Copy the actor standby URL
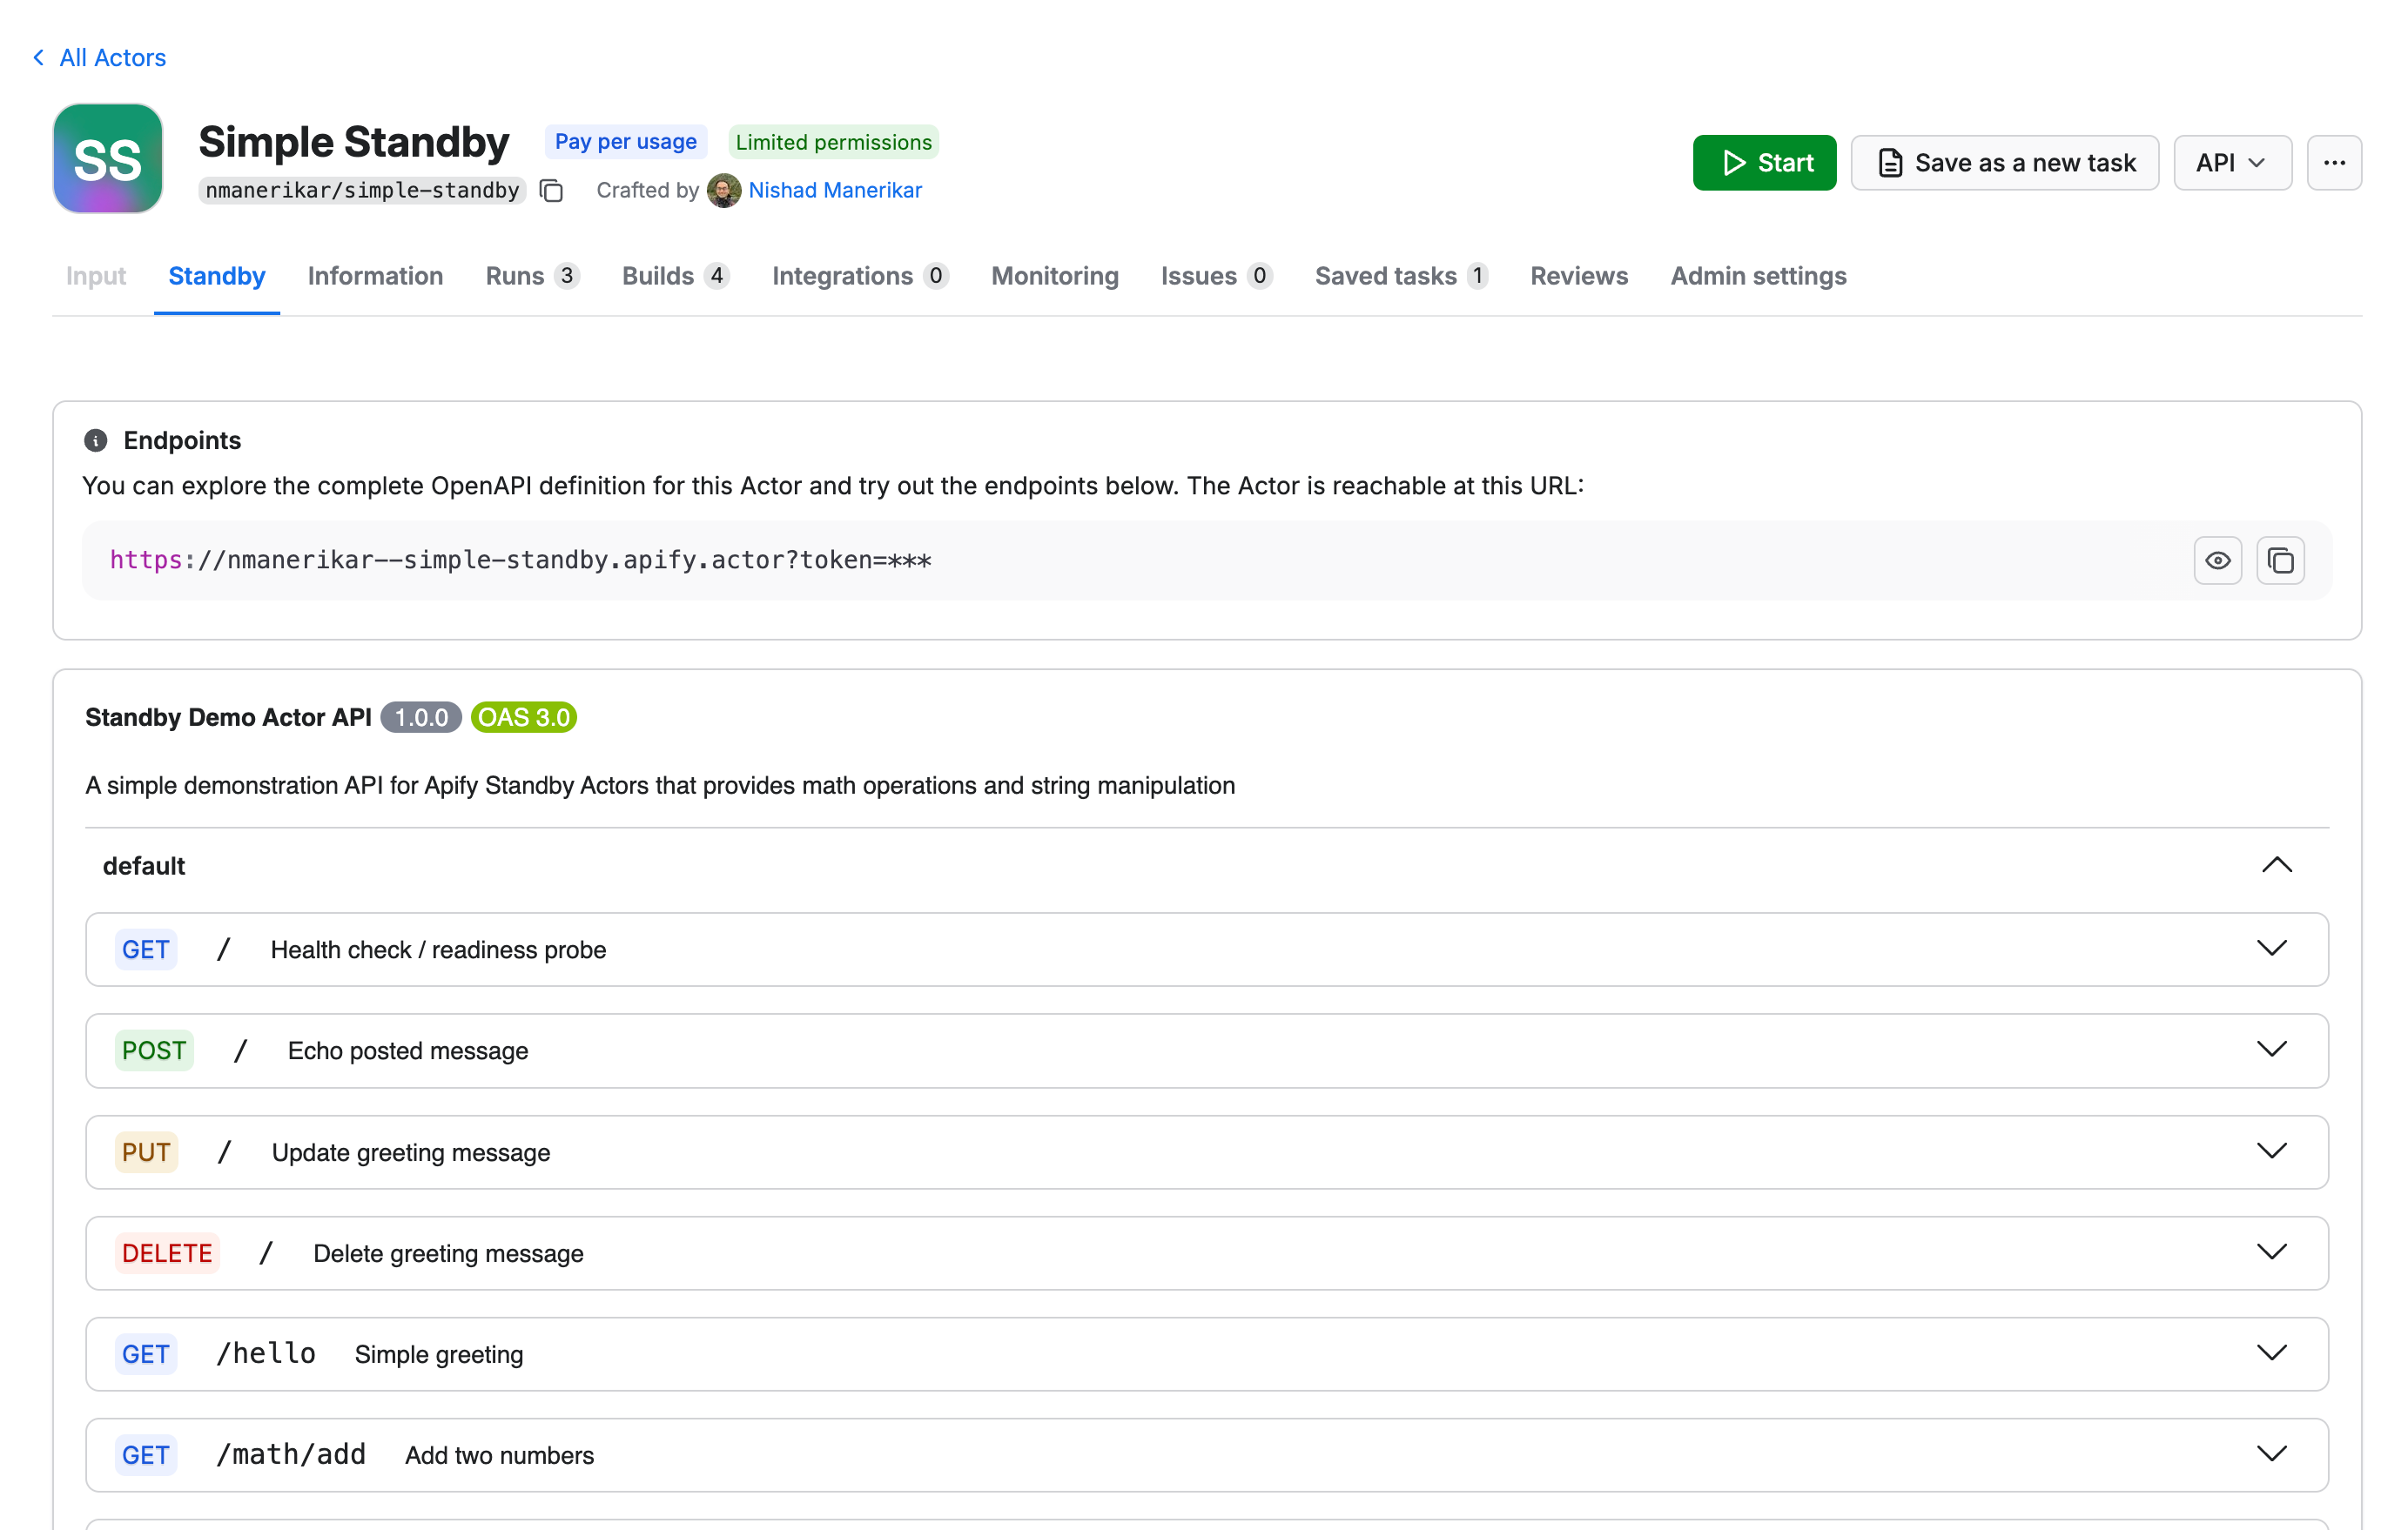This screenshot has height=1530, width=2408. coord(2281,560)
